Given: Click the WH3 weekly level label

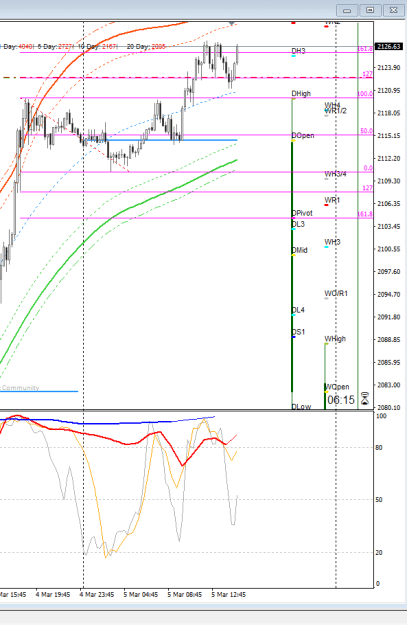Looking at the screenshot, I should tap(332, 242).
